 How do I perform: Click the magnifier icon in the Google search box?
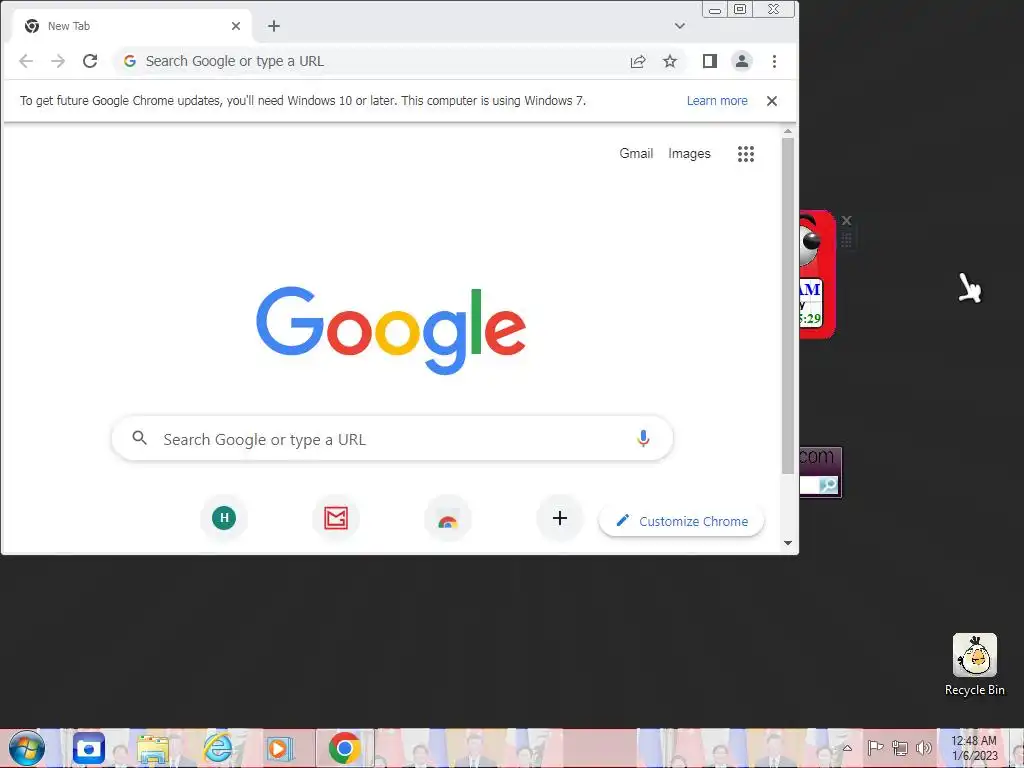pos(139,438)
